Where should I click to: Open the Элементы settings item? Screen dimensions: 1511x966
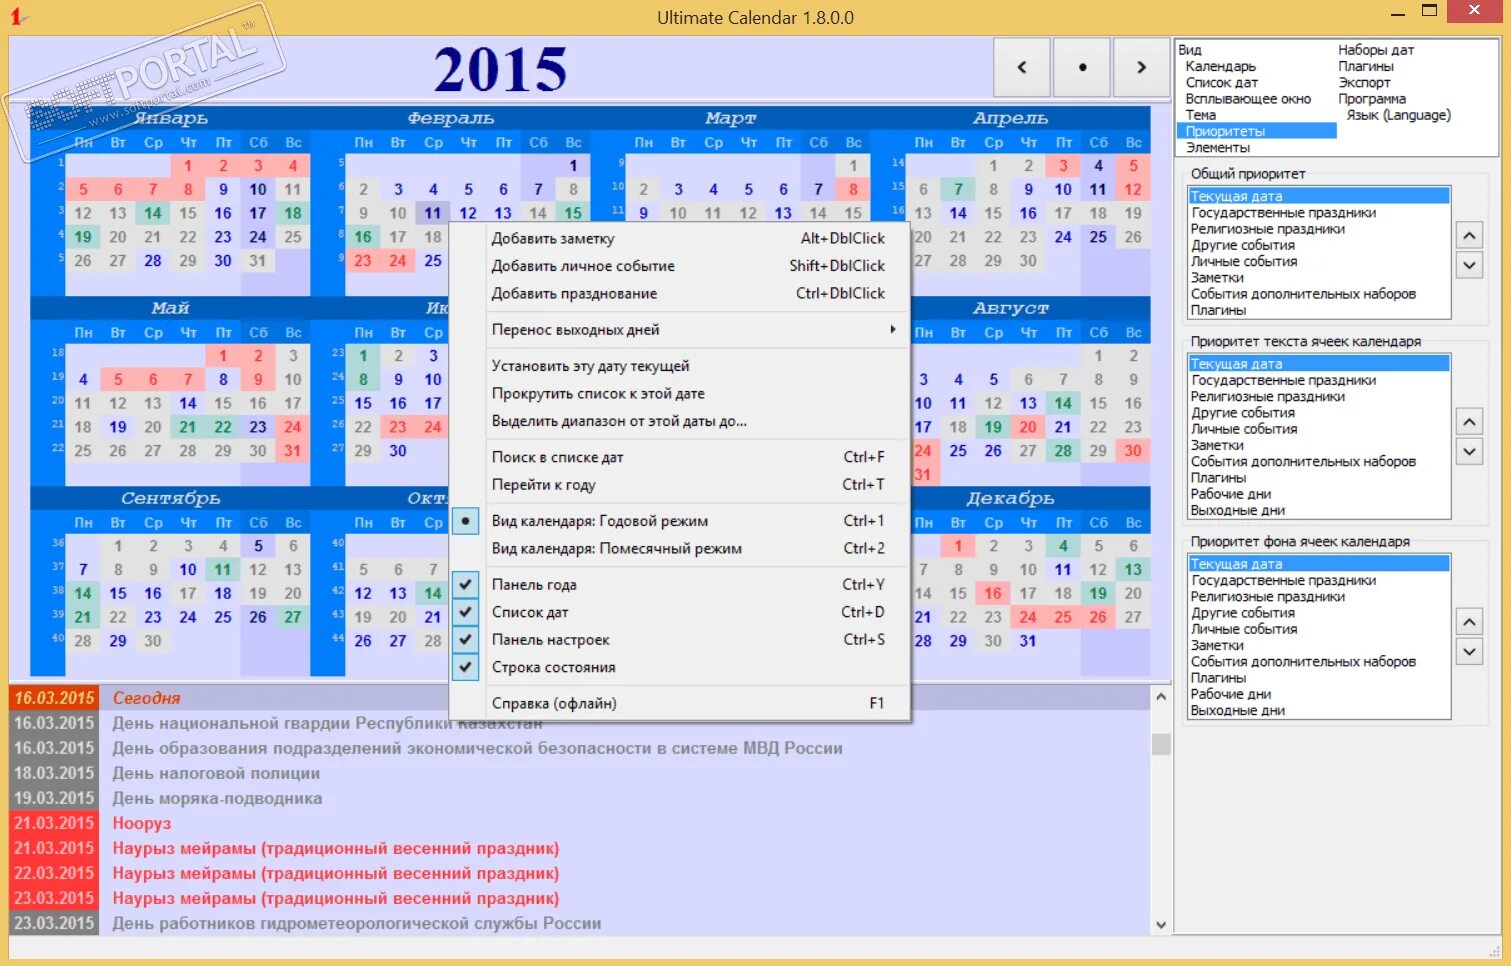pyautogui.click(x=1217, y=148)
